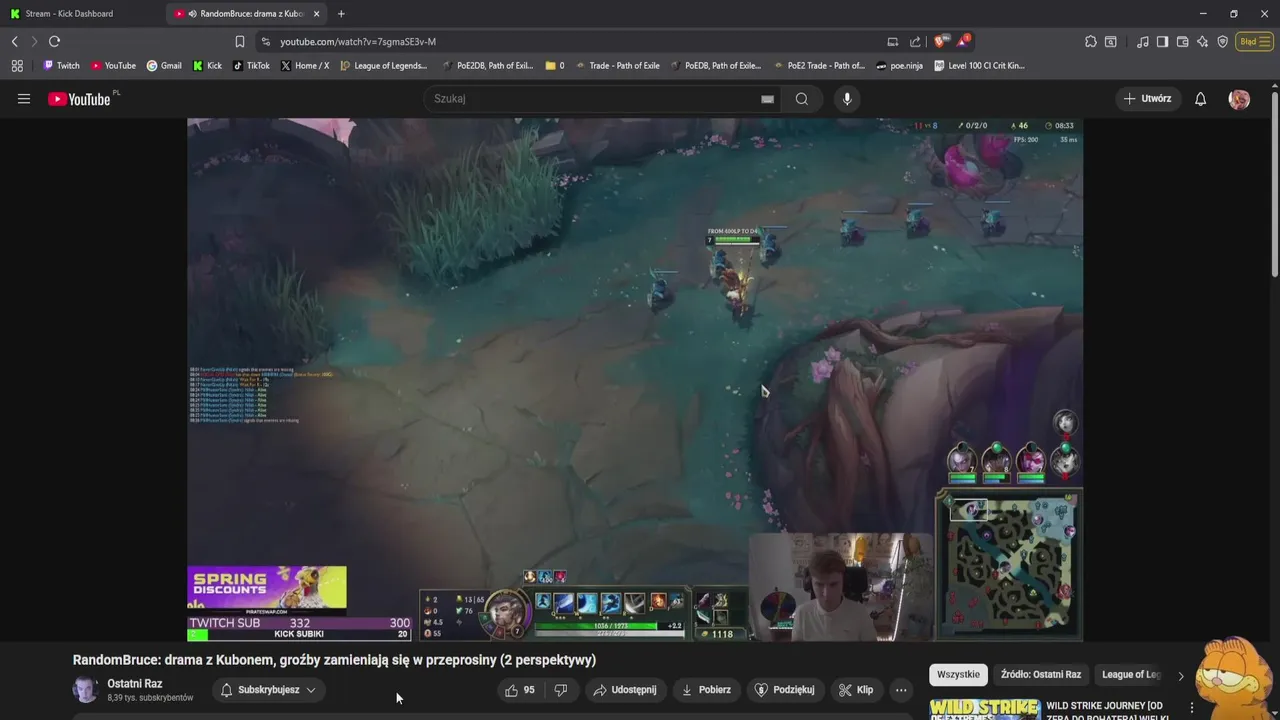Like the video with thumbs up
The image size is (1280, 720).
520,690
